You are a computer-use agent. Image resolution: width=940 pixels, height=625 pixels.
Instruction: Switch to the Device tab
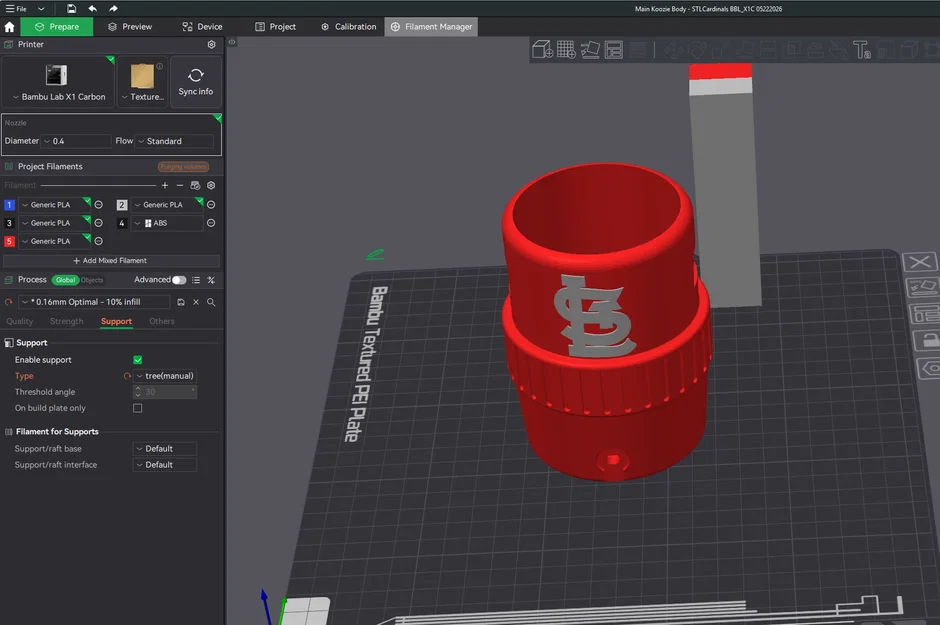(203, 27)
